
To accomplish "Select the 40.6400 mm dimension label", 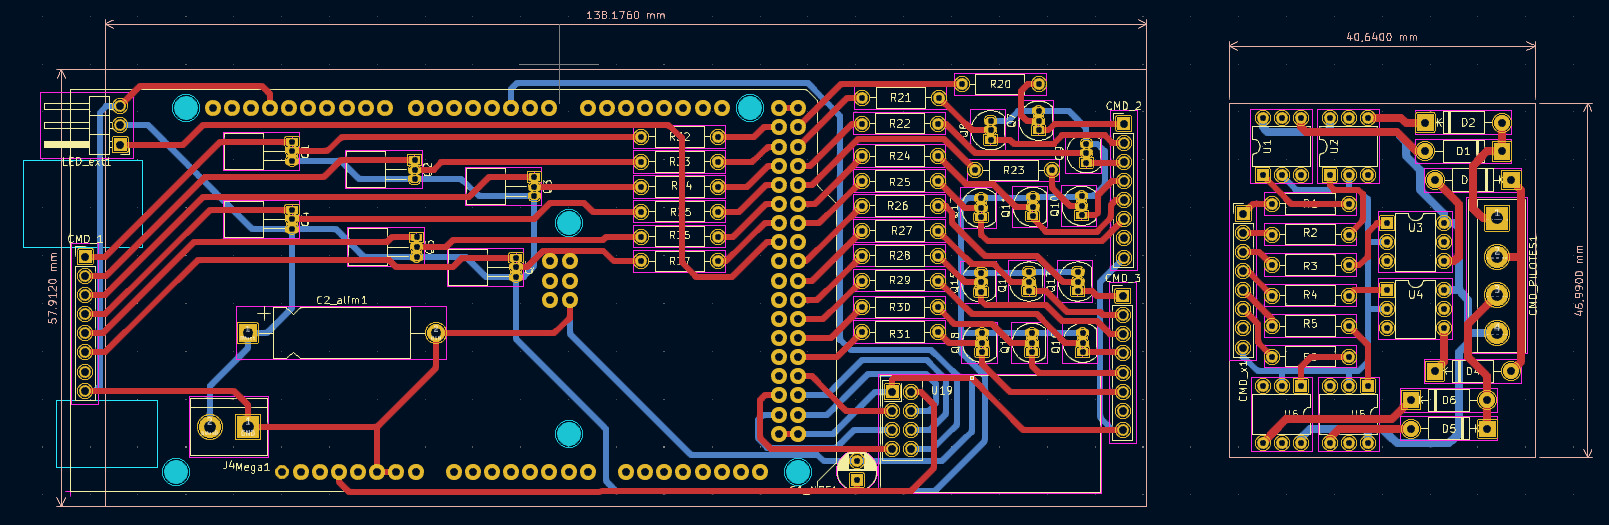I will [1382, 37].
